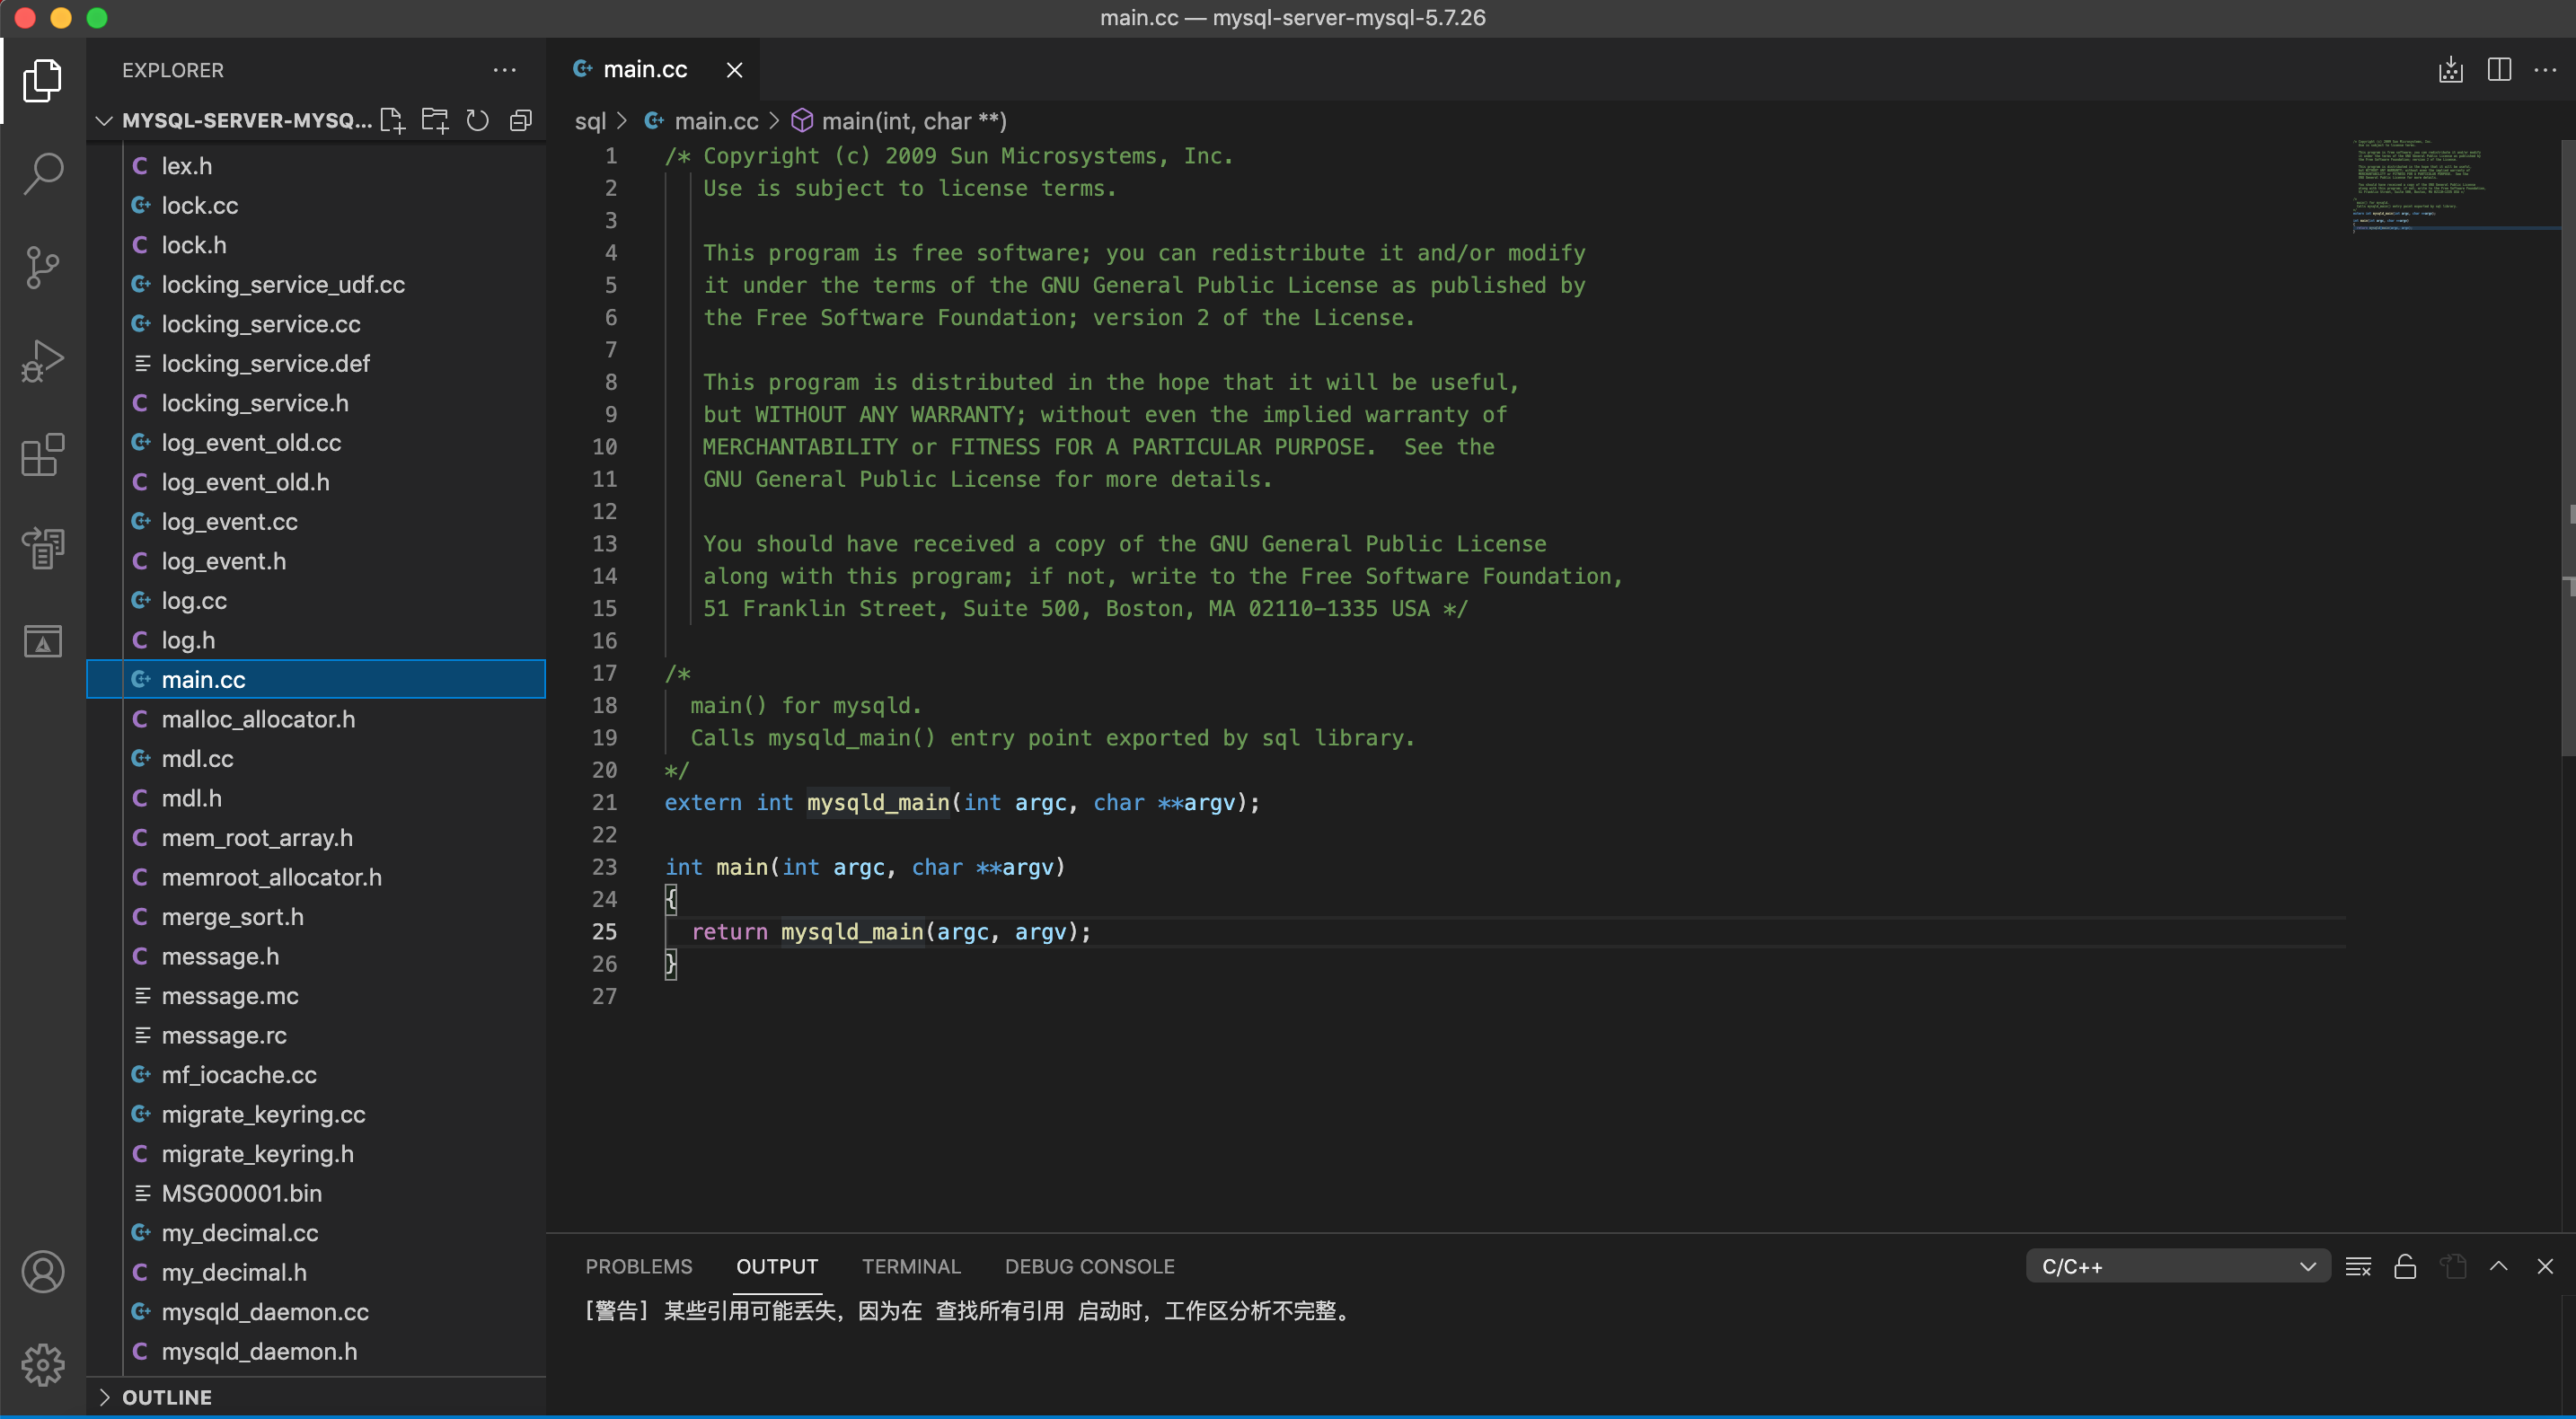
Task: Open locking_service.def file
Action: 316,364
